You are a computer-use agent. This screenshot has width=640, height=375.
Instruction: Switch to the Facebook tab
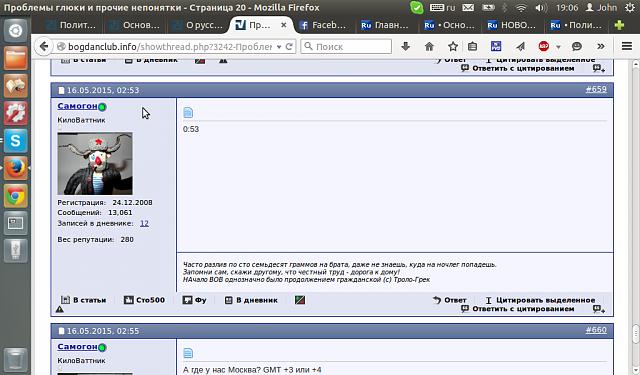[x=323, y=25]
